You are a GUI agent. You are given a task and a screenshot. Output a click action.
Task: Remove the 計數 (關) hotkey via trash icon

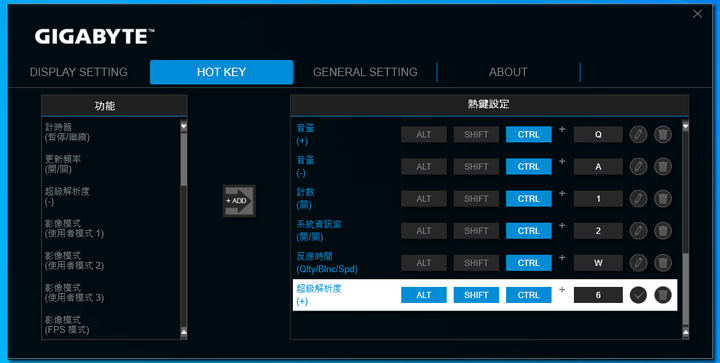tap(663, 199)
